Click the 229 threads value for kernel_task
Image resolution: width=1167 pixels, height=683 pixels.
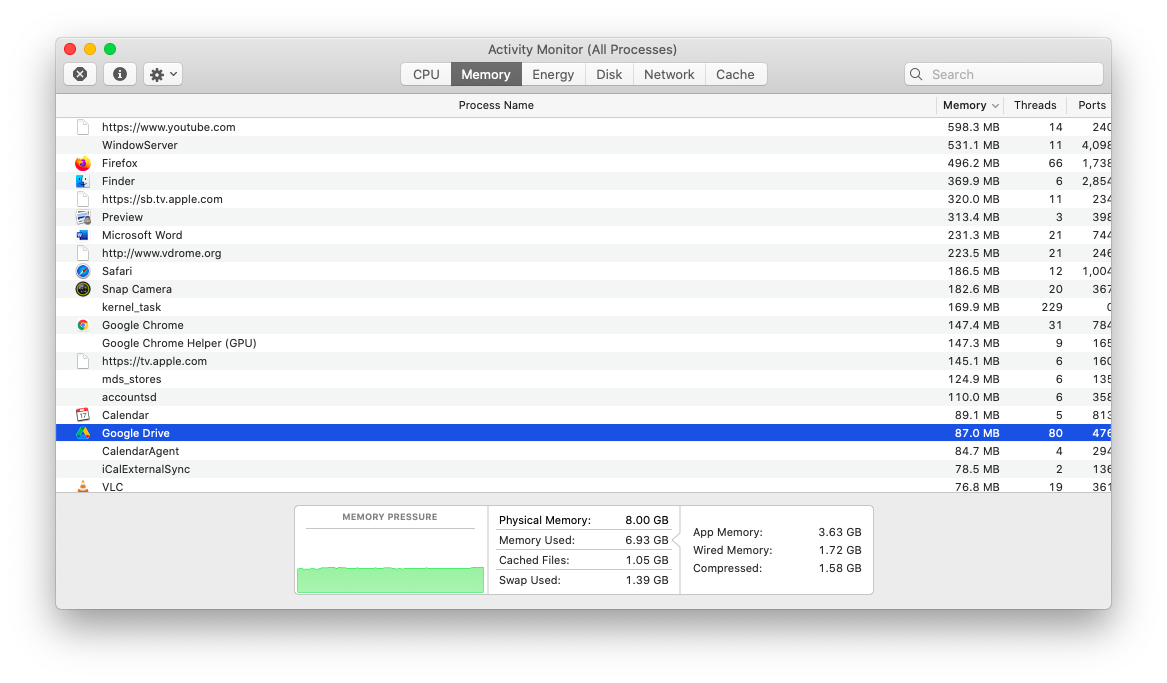(x=1052, y=307)
